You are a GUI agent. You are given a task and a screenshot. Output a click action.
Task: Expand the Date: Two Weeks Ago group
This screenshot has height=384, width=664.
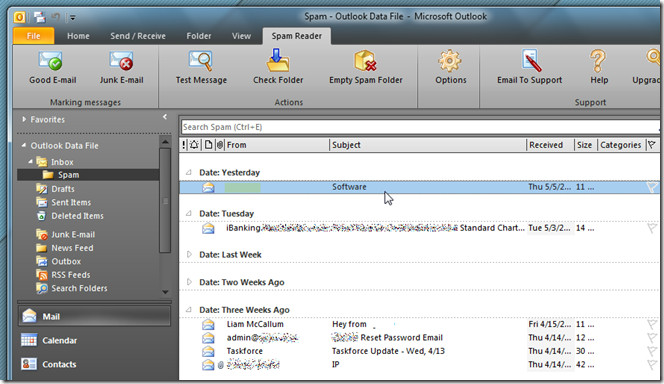point(189,282)
